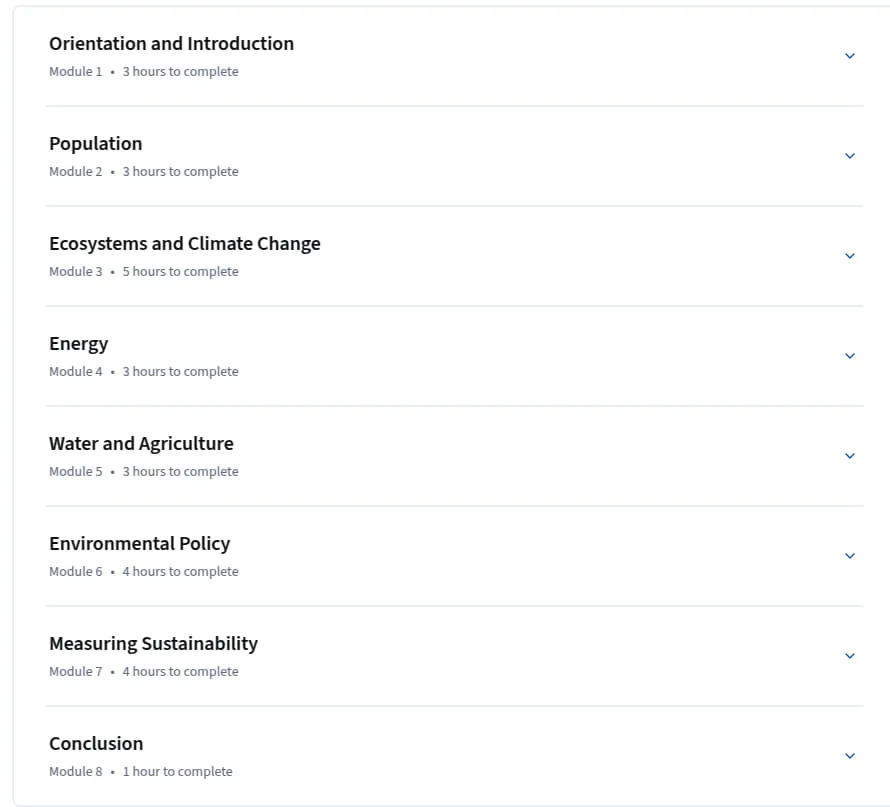Click the Water and Agriculture title
The image size is (890, 807).
pyautogui.click(x=141, y=444)
